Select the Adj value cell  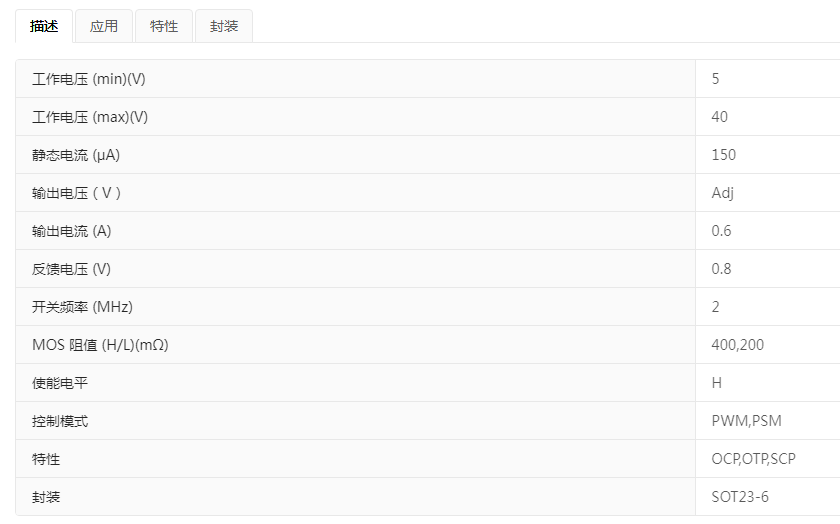click(722, 193)
